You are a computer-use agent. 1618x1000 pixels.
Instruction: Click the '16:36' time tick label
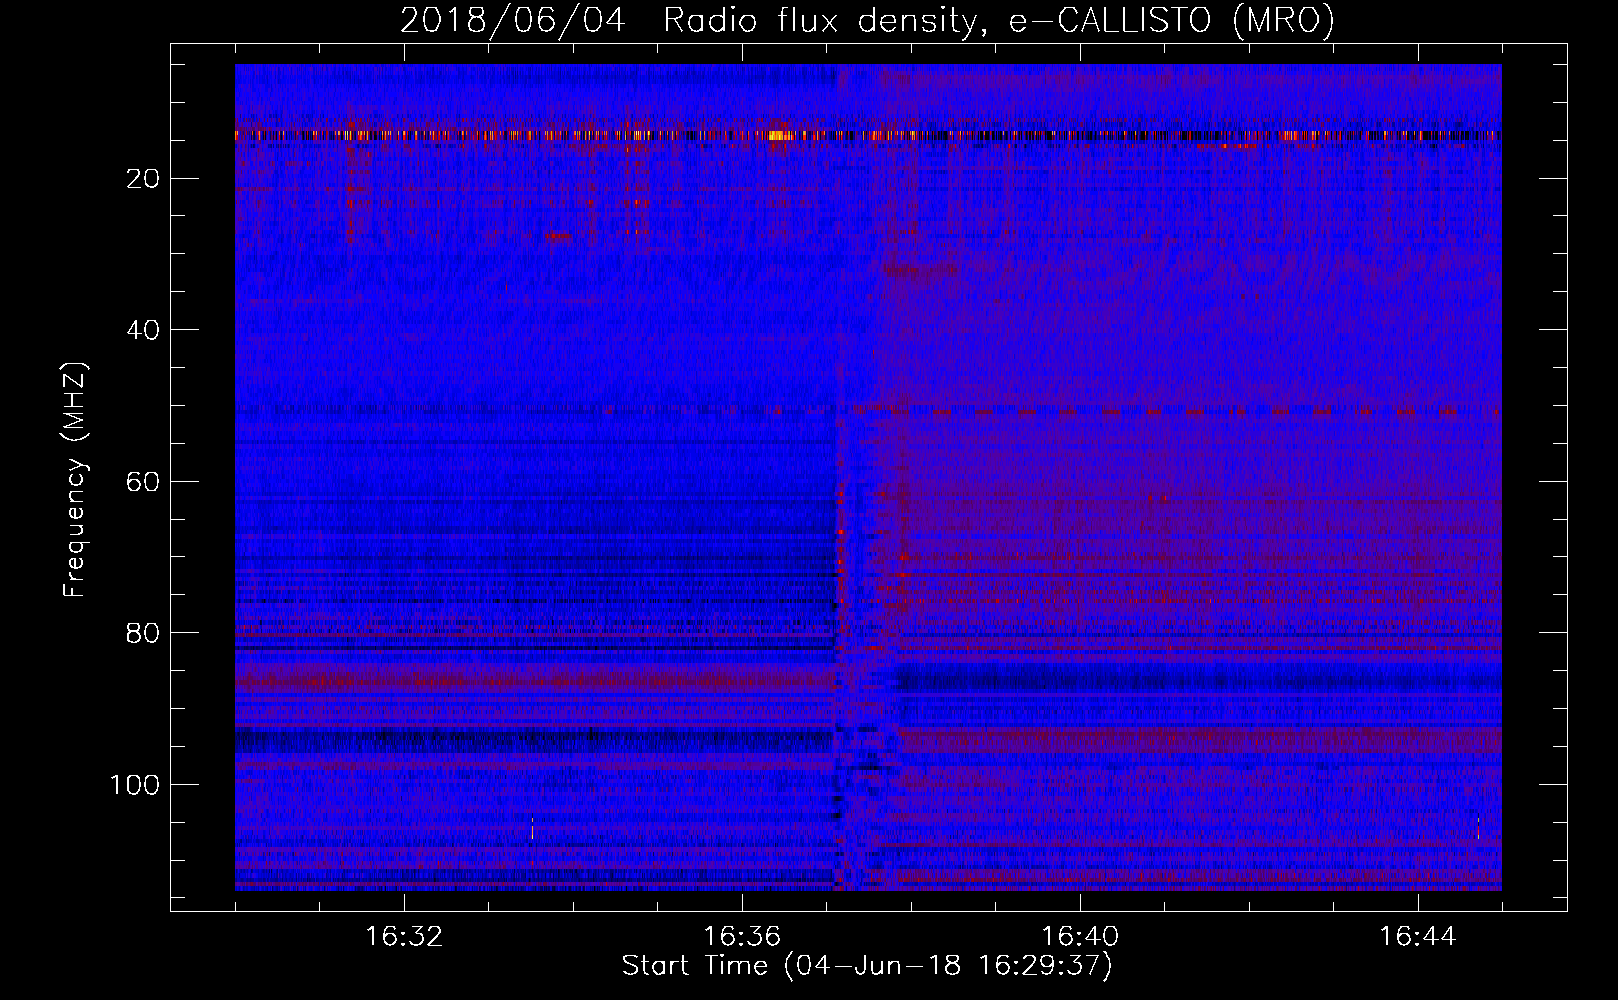pyautogui.click(x=742, y=937)
